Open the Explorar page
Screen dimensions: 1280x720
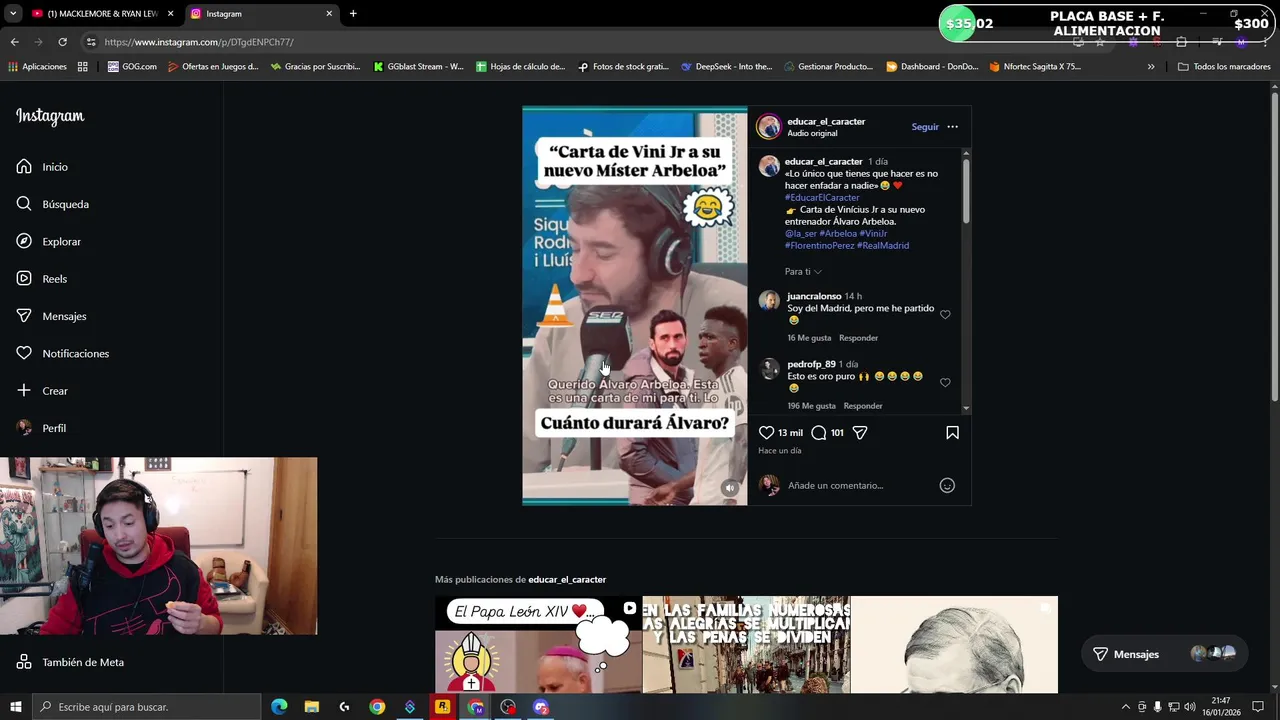(48, 241)
